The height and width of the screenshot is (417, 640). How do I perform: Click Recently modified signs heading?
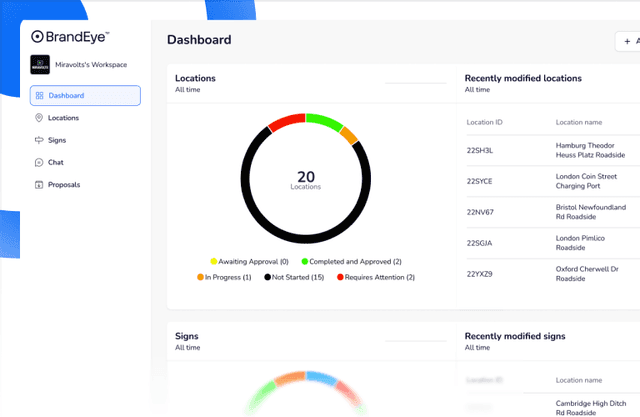[x=515, y=336]
